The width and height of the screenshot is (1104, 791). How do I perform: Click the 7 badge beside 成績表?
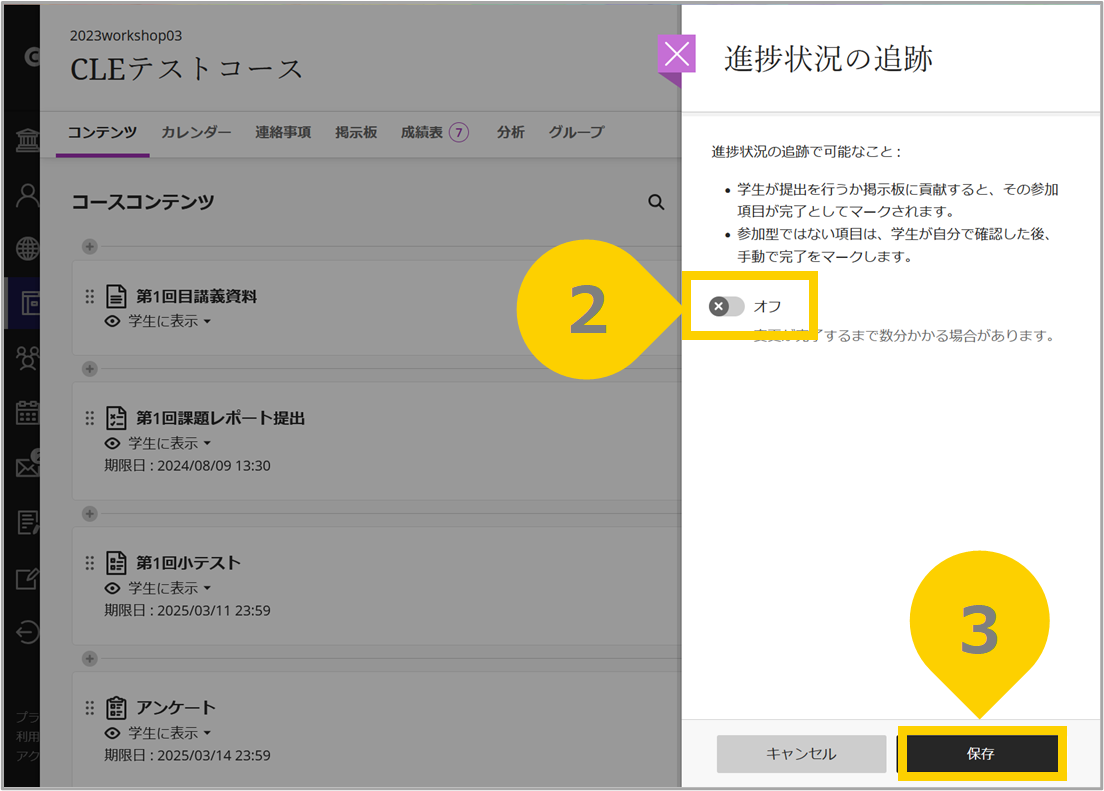click(459, 132)
